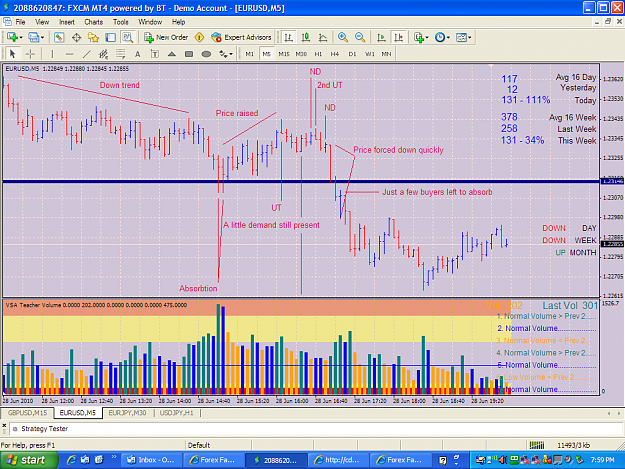
Task: Click the New Order button
Action: [x=166, y=37]
